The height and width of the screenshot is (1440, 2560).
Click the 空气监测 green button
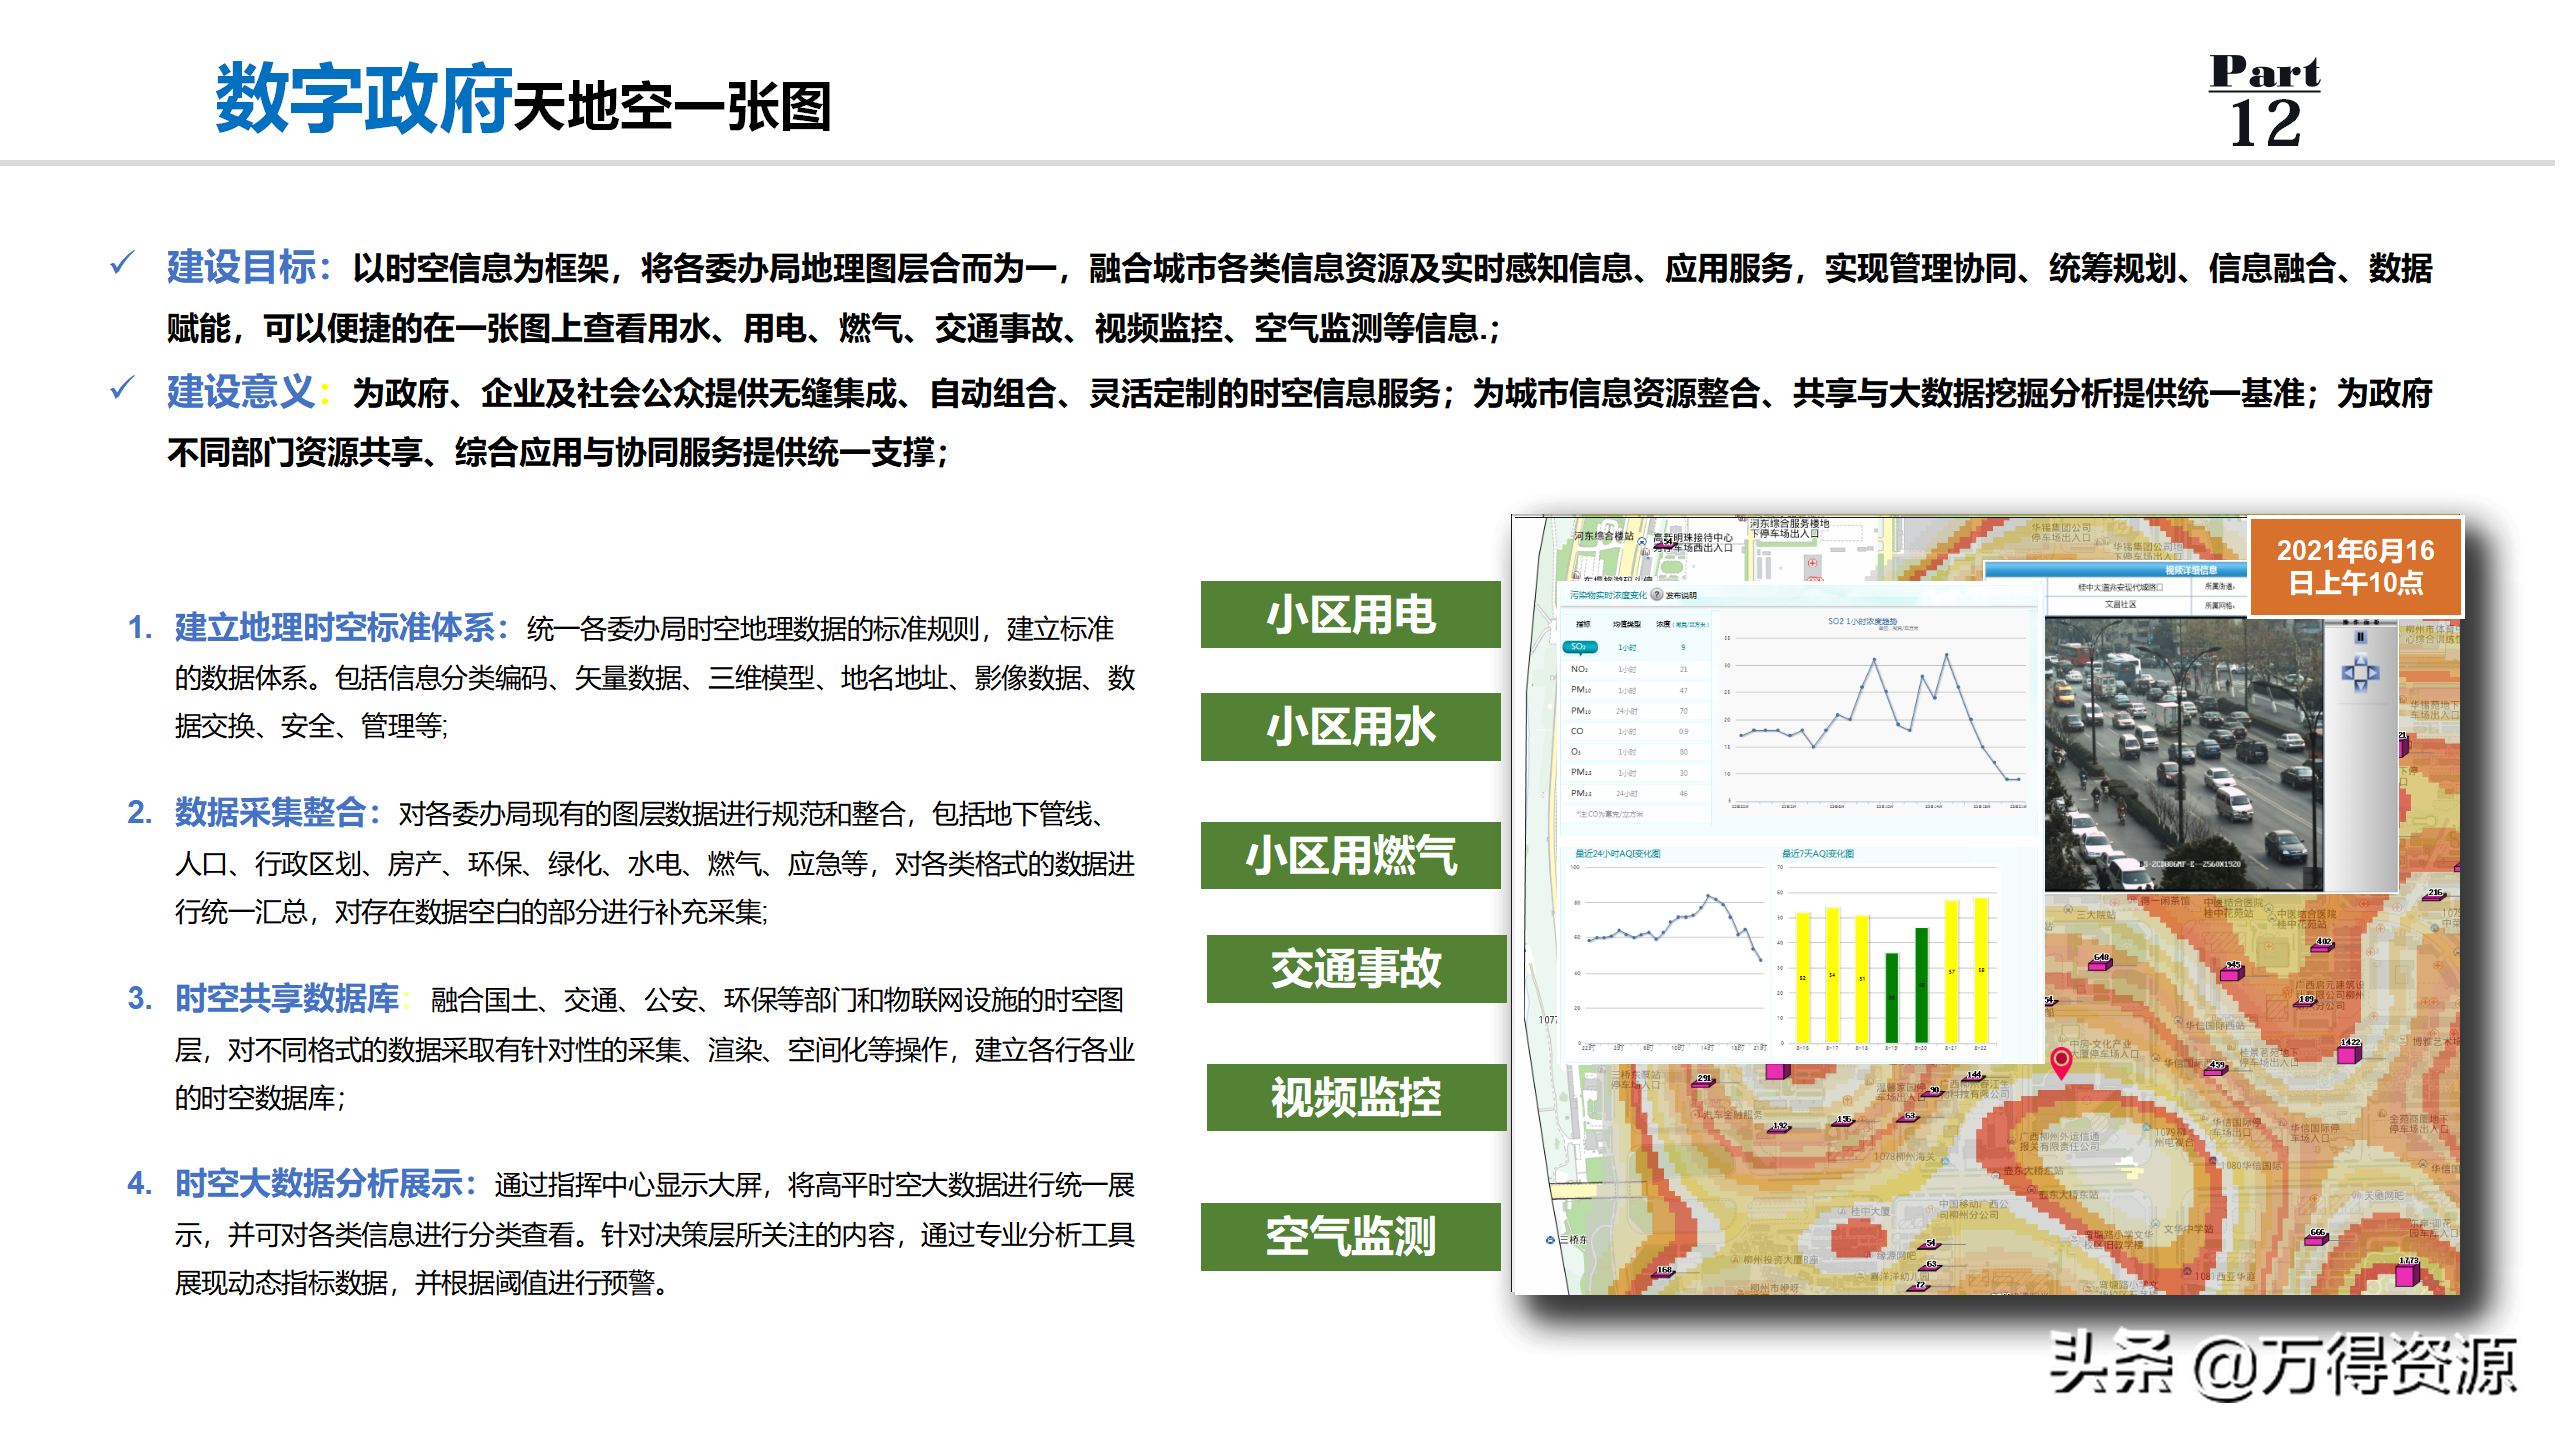click(x=1350, y=1236)
